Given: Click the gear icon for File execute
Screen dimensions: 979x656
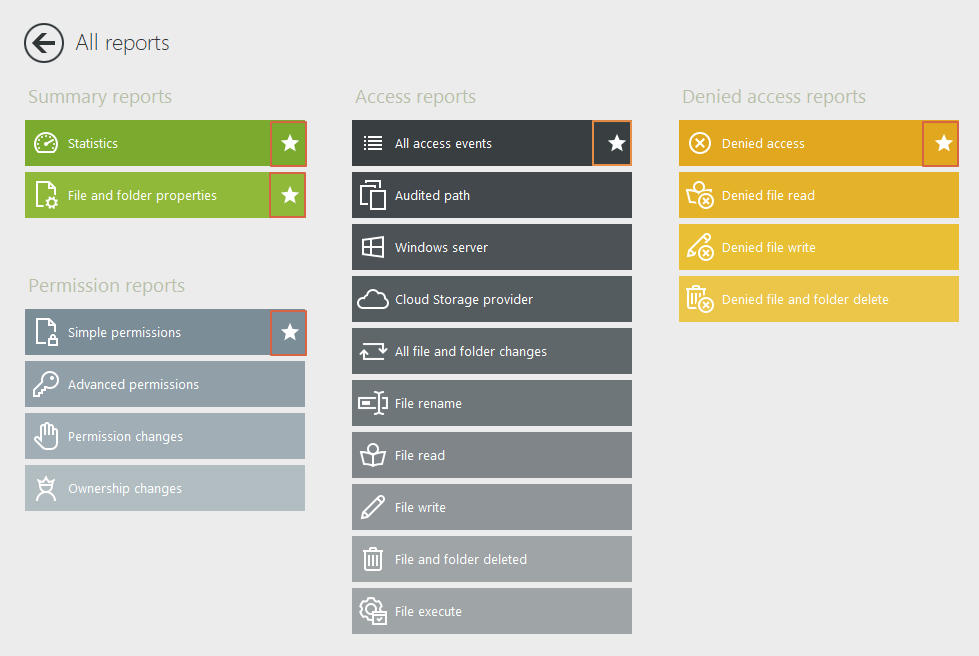Looking at the screenshot, I should pyautogui.click(x=373, y=611).
